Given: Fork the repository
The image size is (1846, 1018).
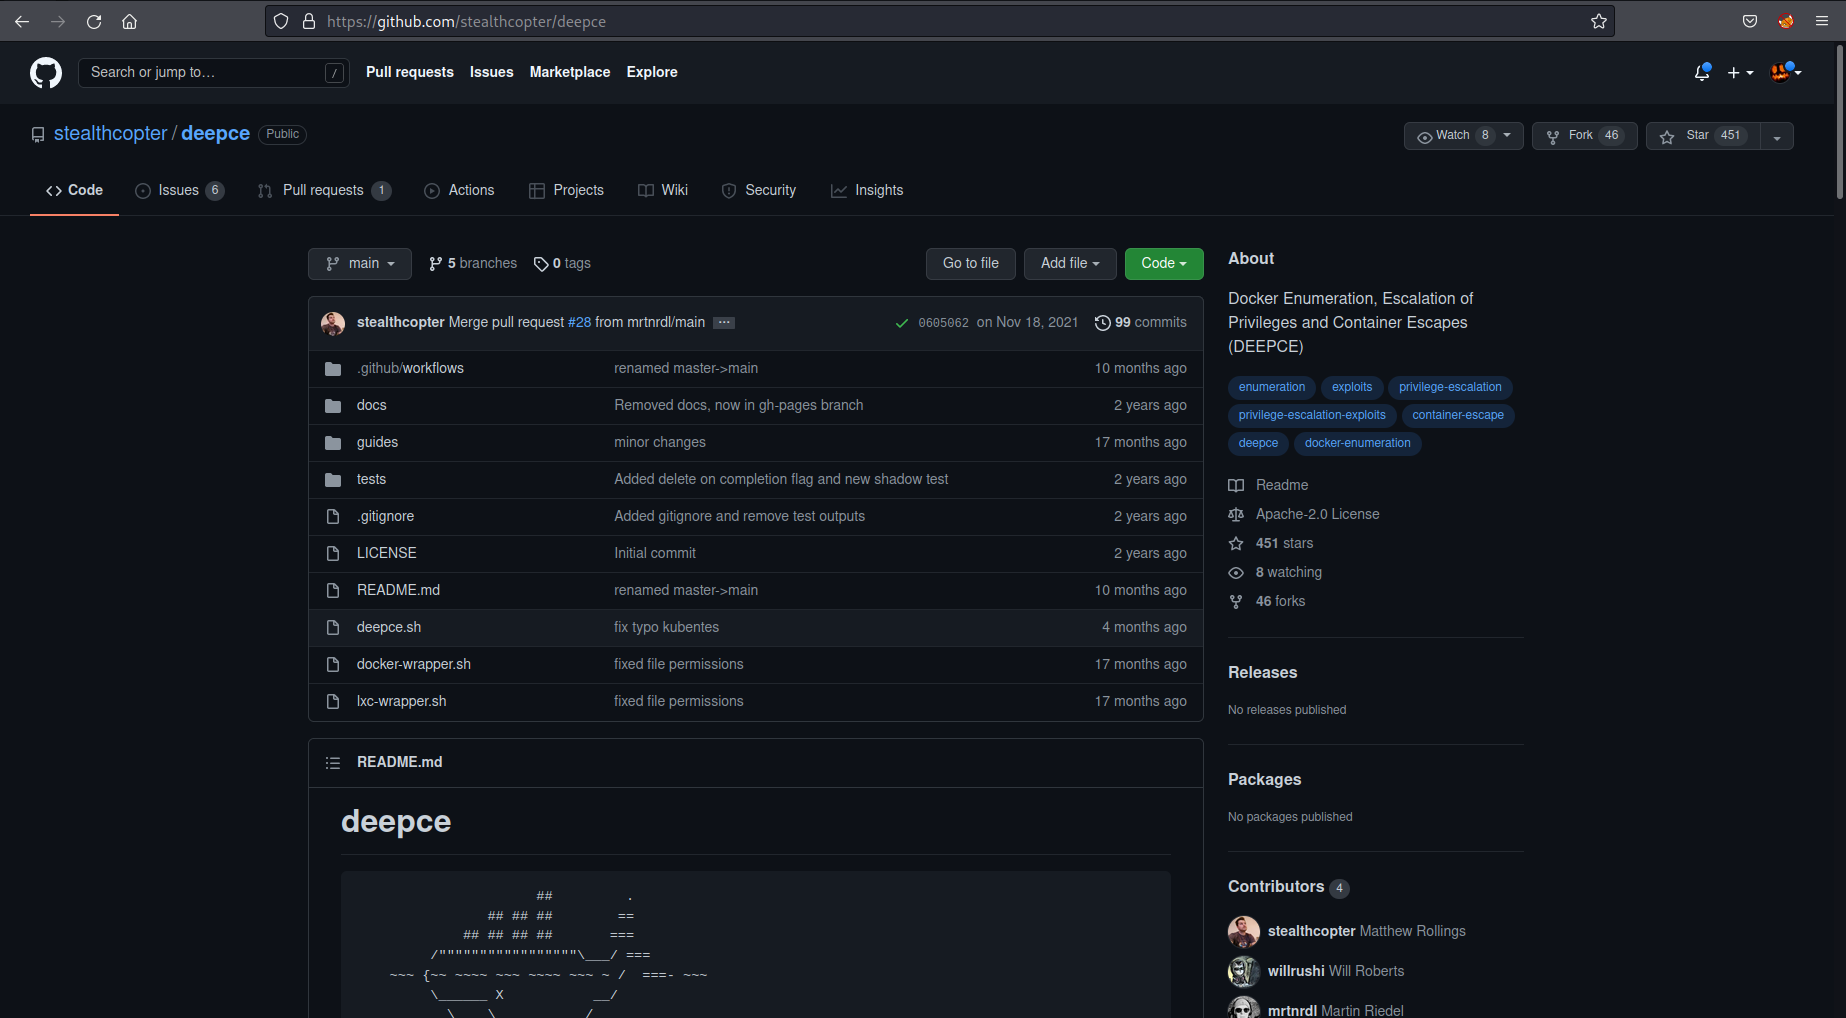Looking at the screenshot, I should tap(1584, 136).
